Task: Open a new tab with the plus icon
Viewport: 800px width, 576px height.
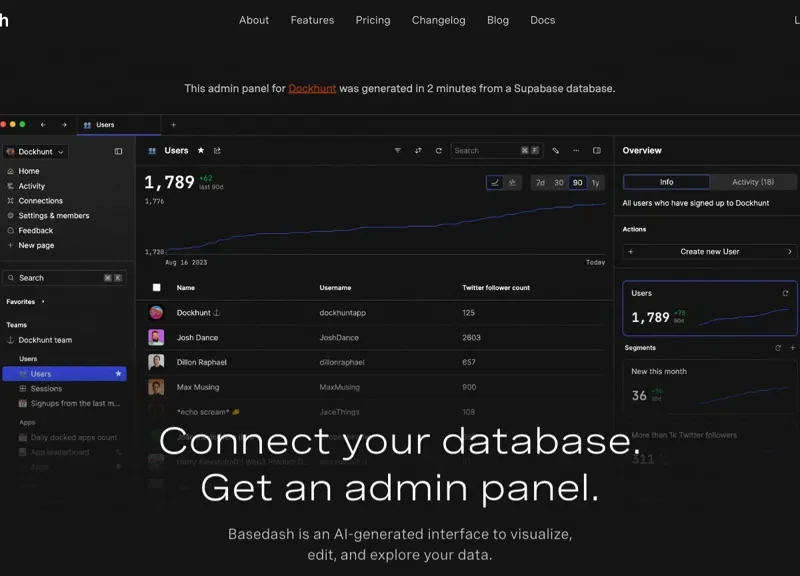Action: (173, 125)
